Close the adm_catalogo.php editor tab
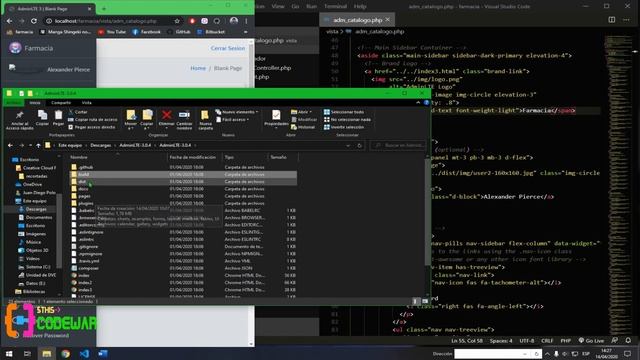The image size is (640, 360). click(x=388, y=20)
